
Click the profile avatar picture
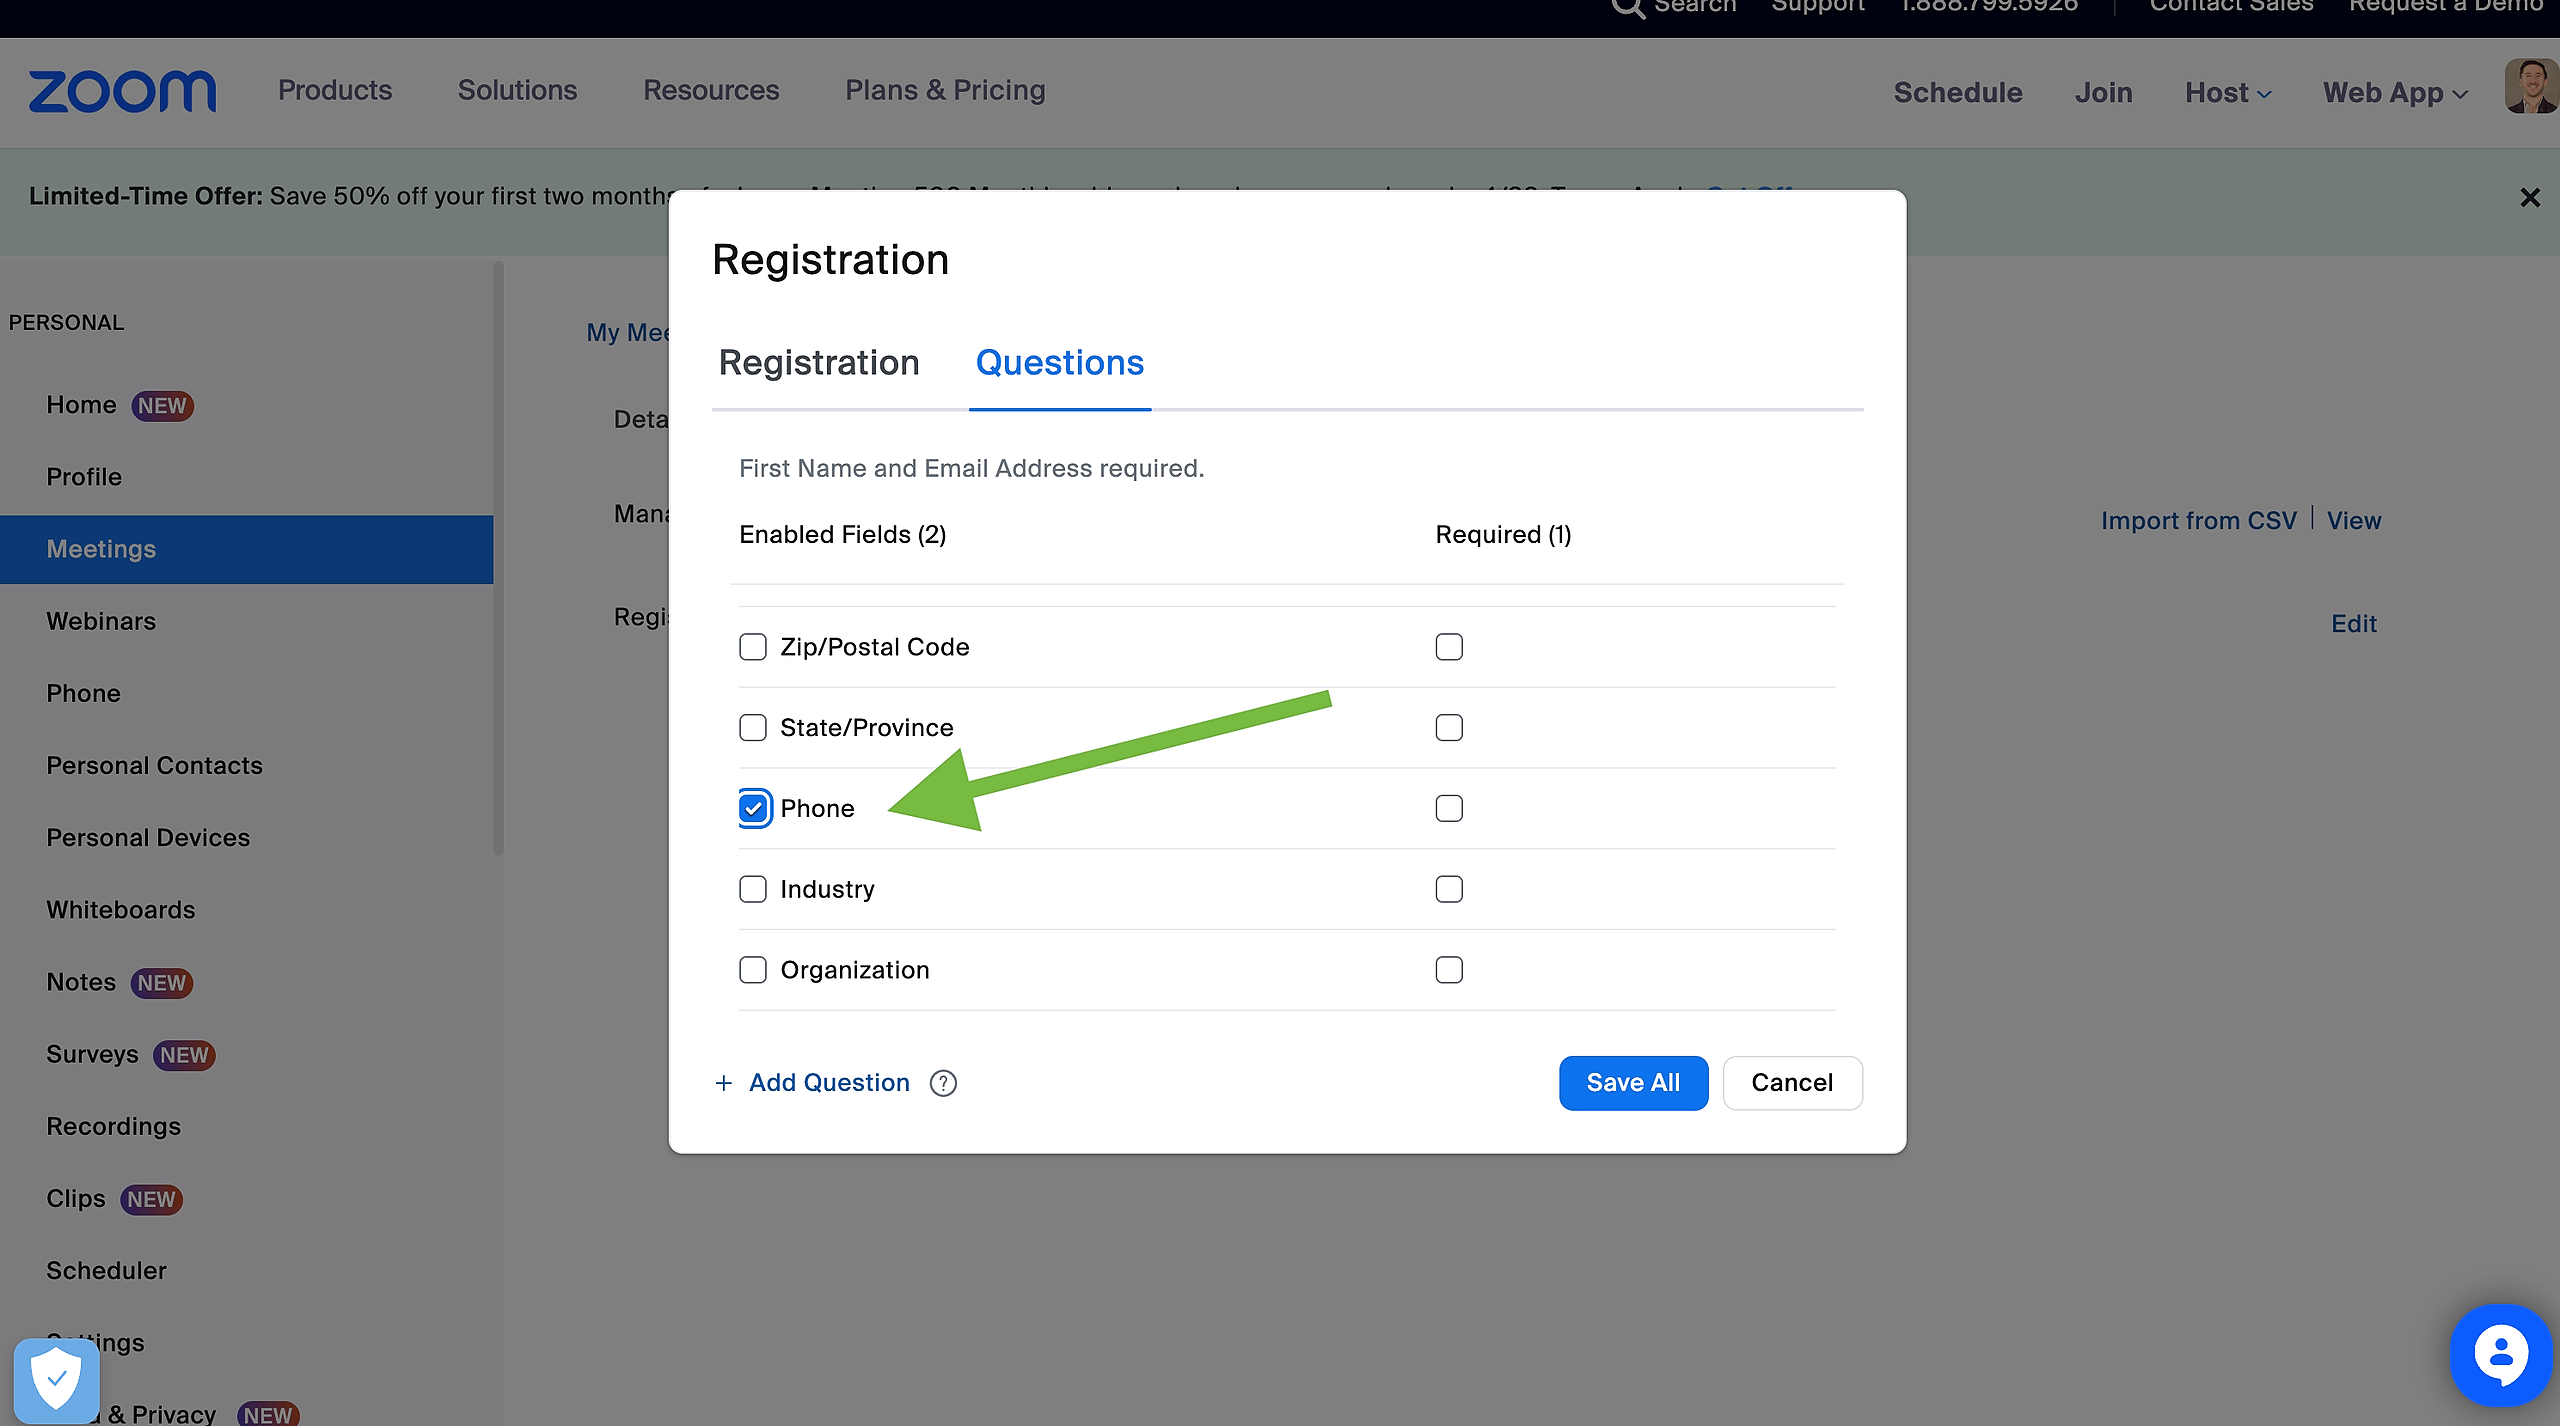point(2531,88)
